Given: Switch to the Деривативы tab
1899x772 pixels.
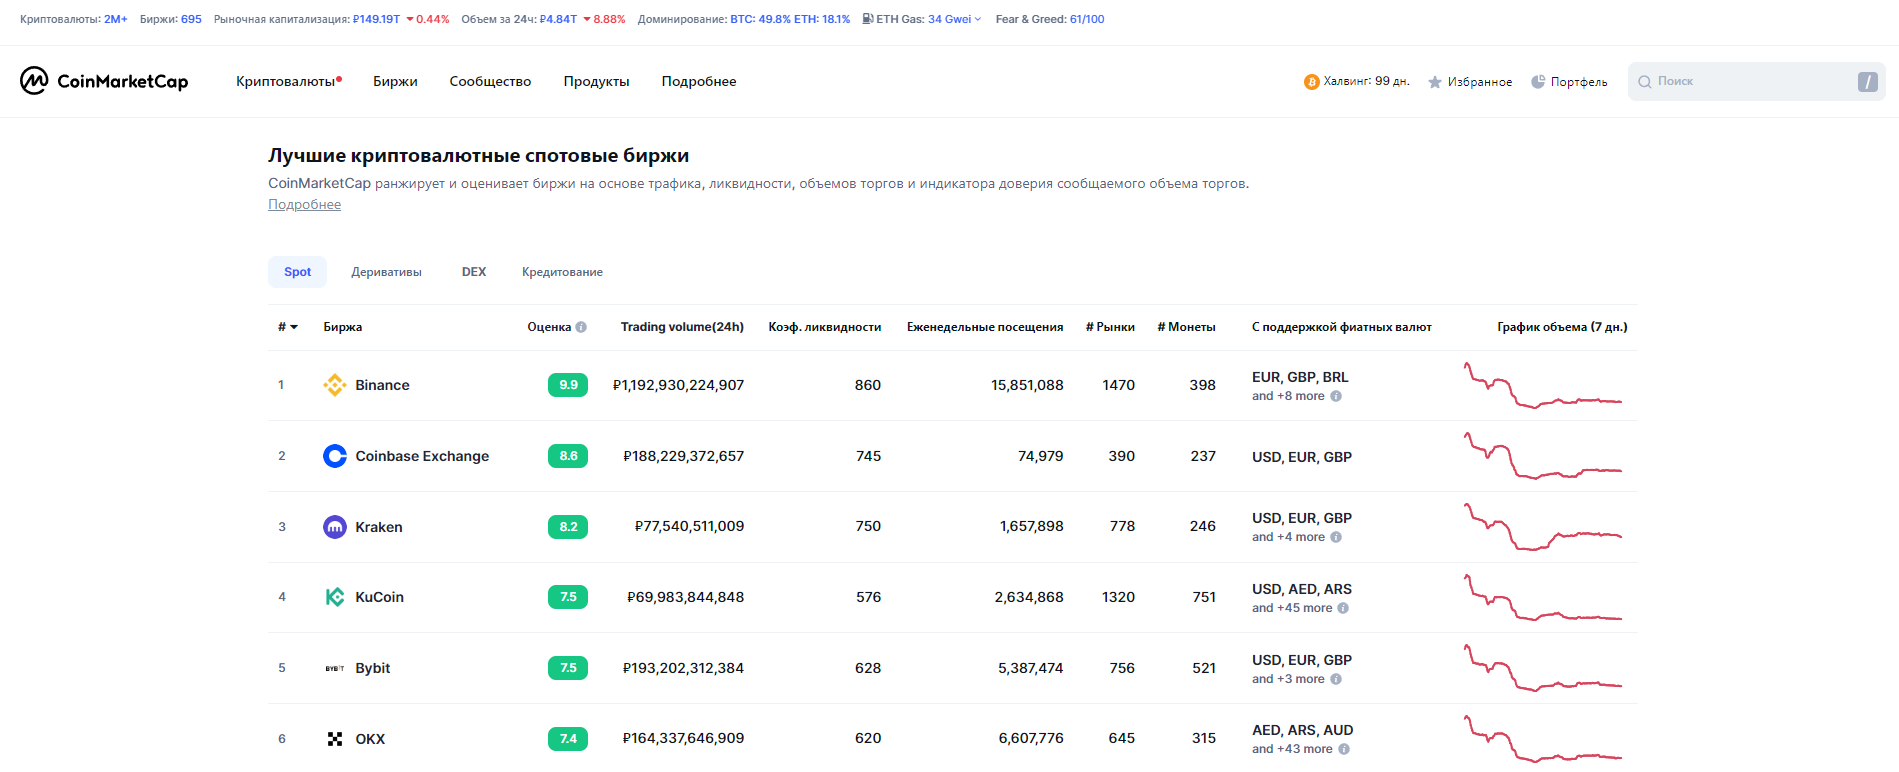Looking at the screenshot, I should coord(386,272).
